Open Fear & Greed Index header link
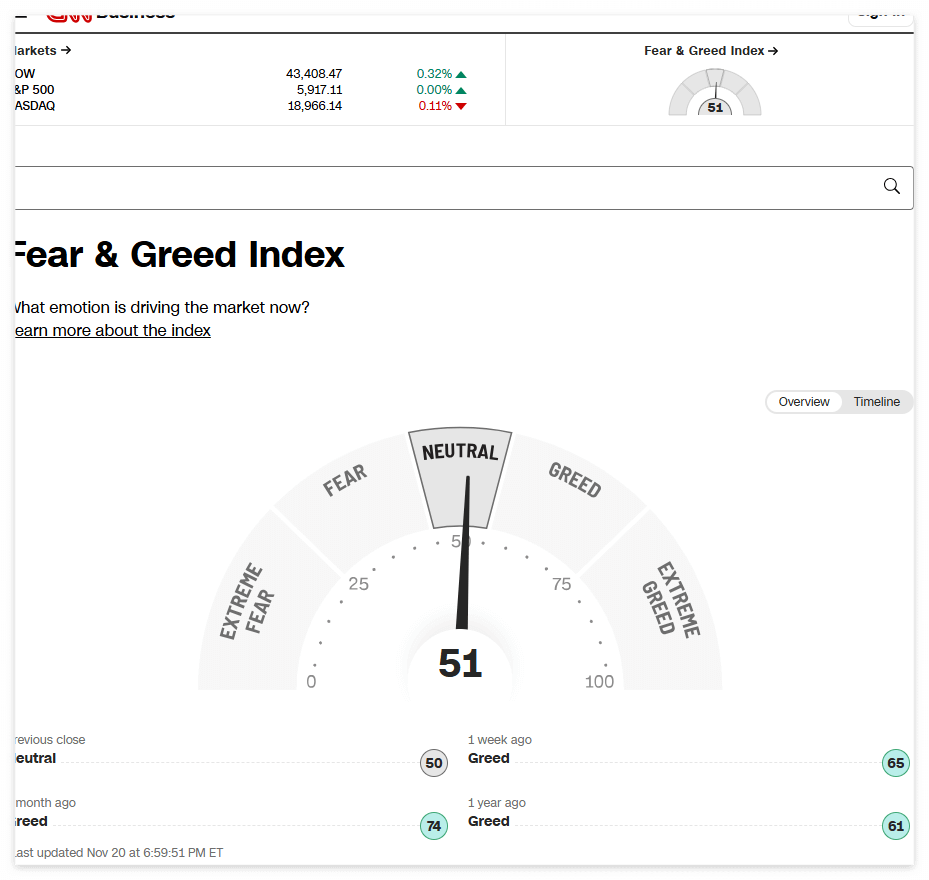929x880 pixels. pos(711,51)
